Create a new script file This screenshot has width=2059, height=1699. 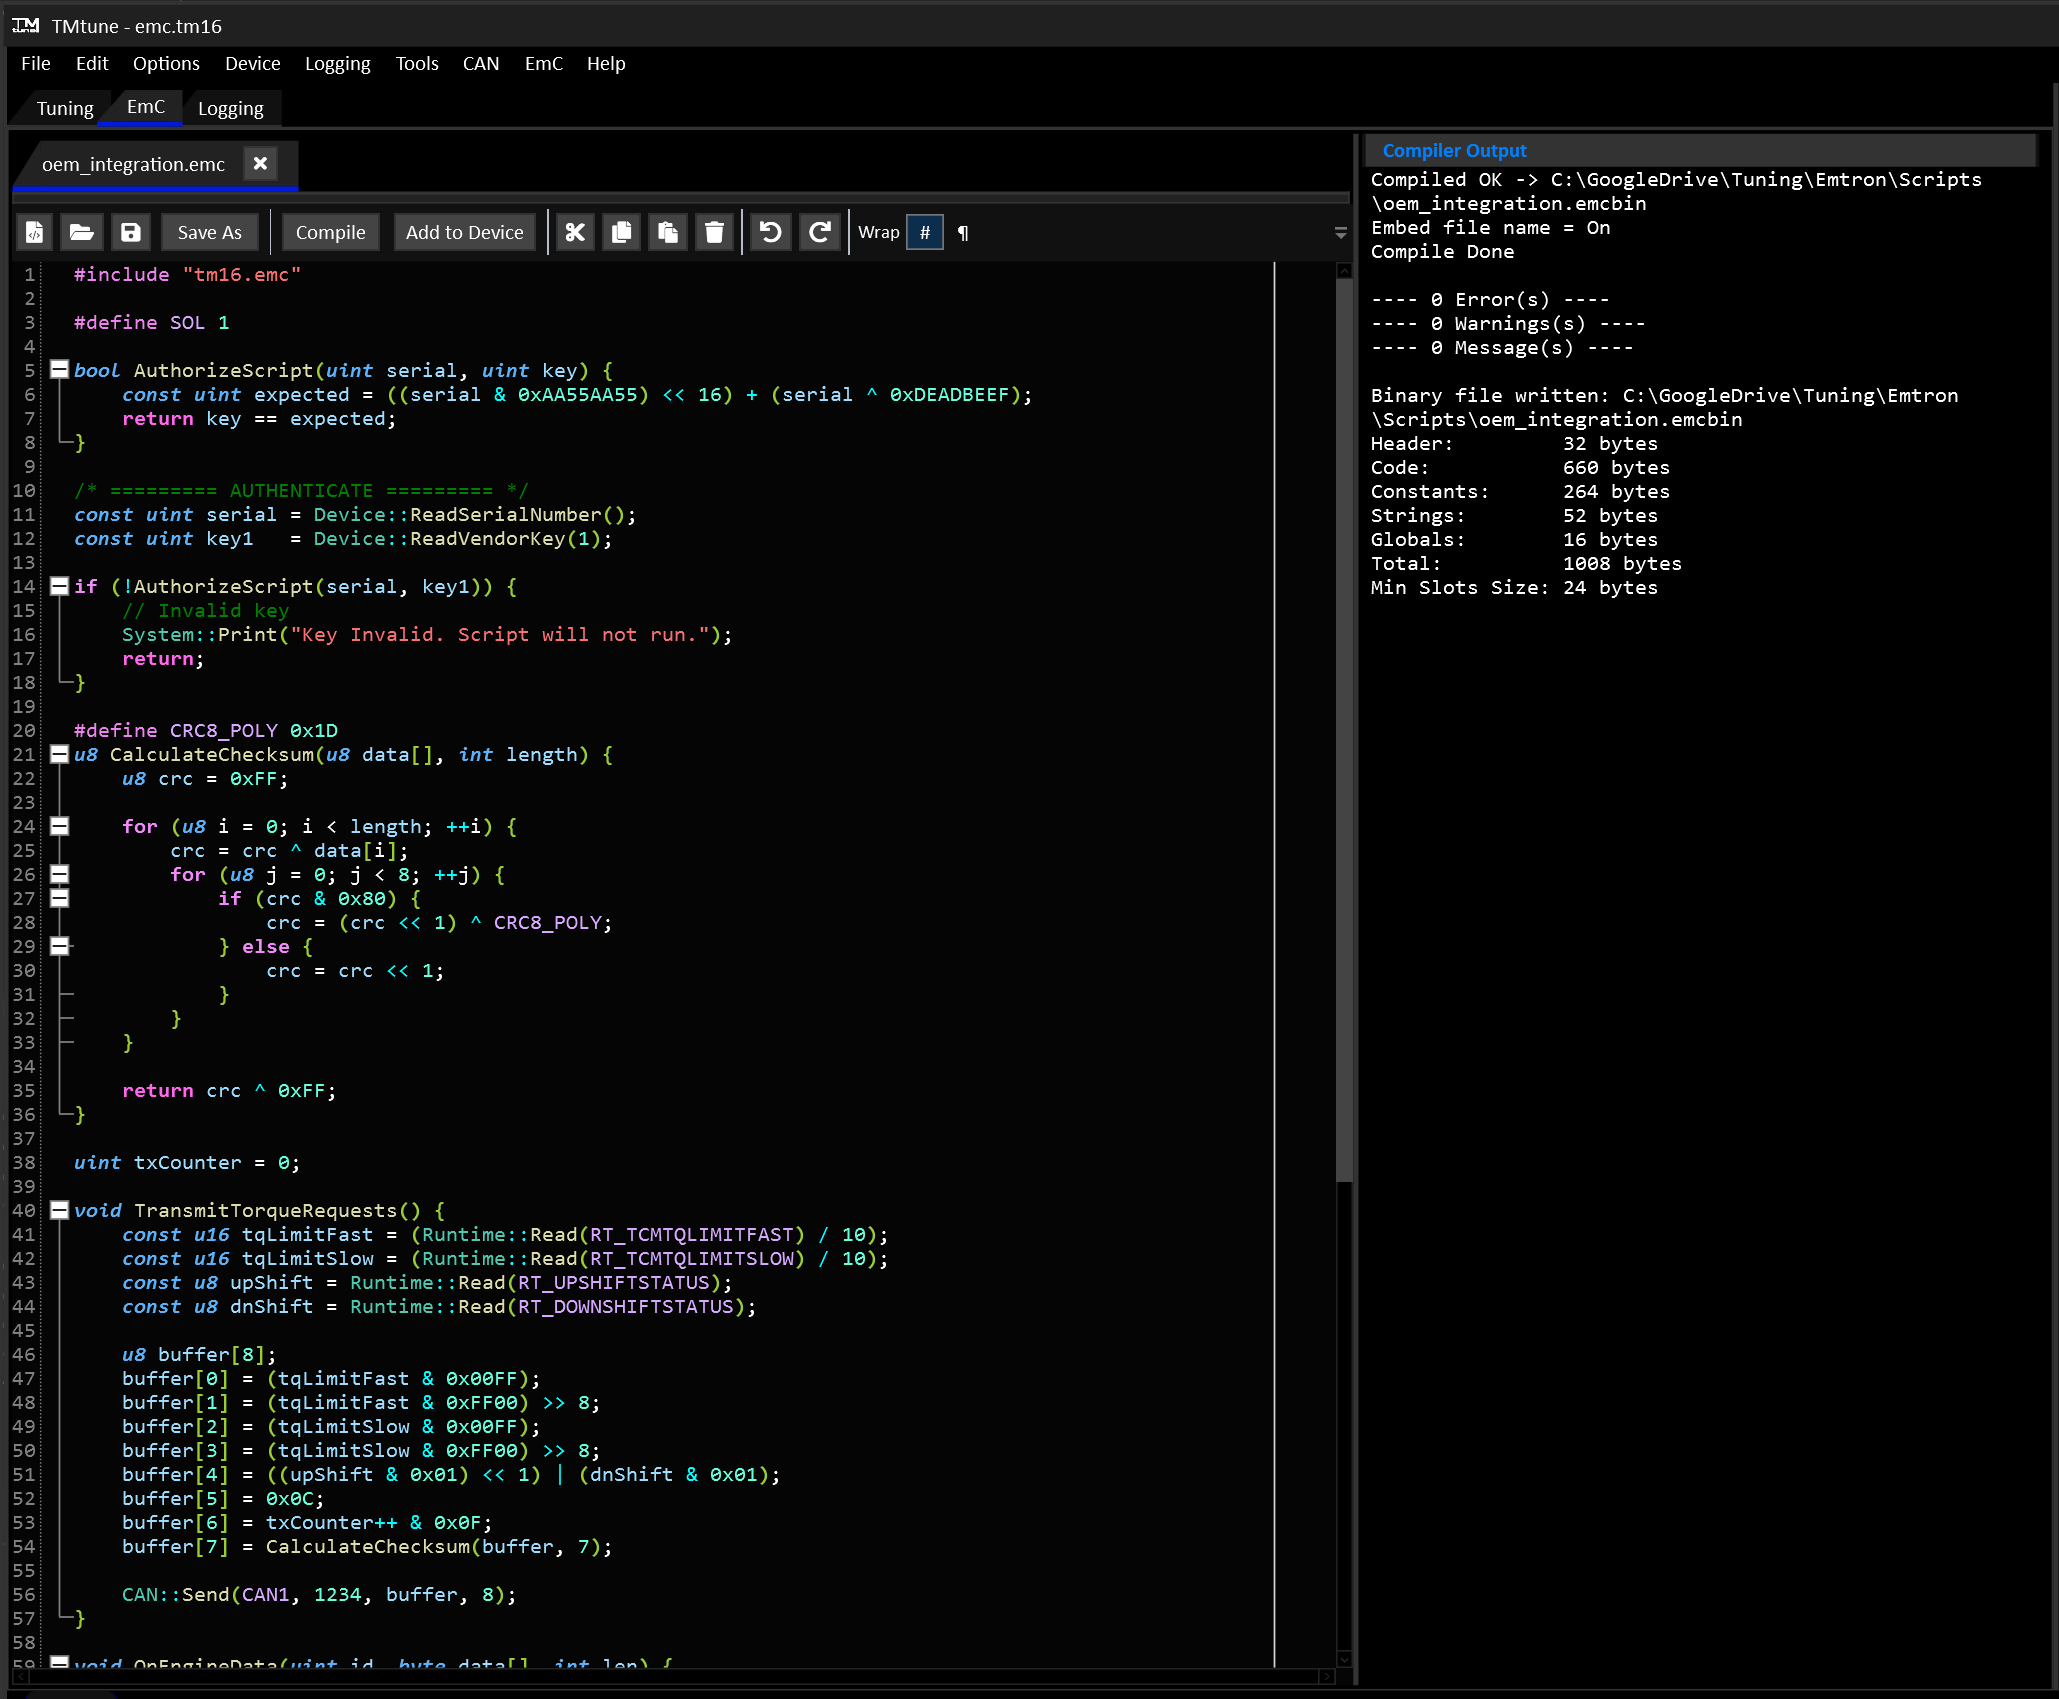click(x=35, y=232)
